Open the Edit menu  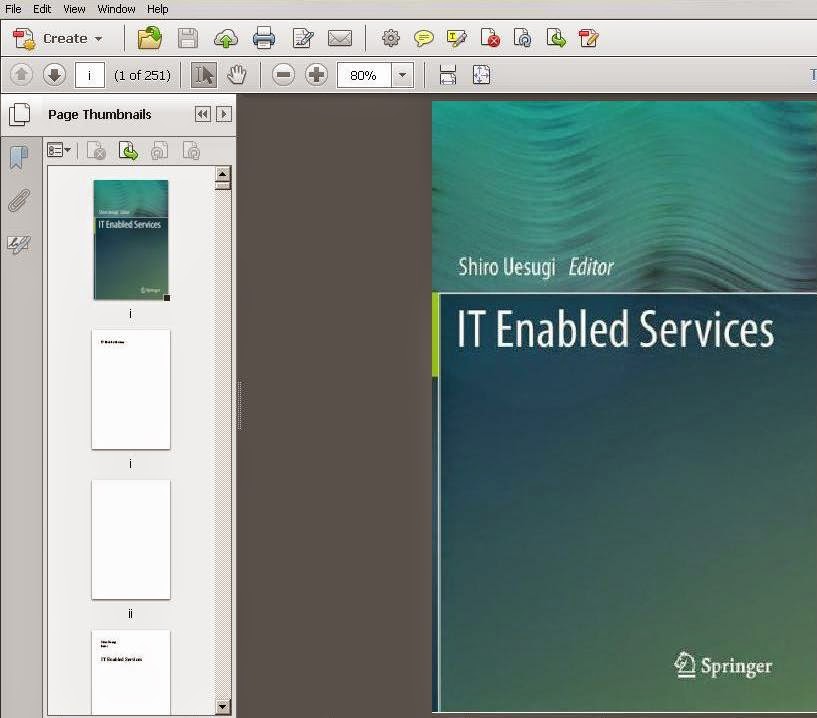point(42,9)
